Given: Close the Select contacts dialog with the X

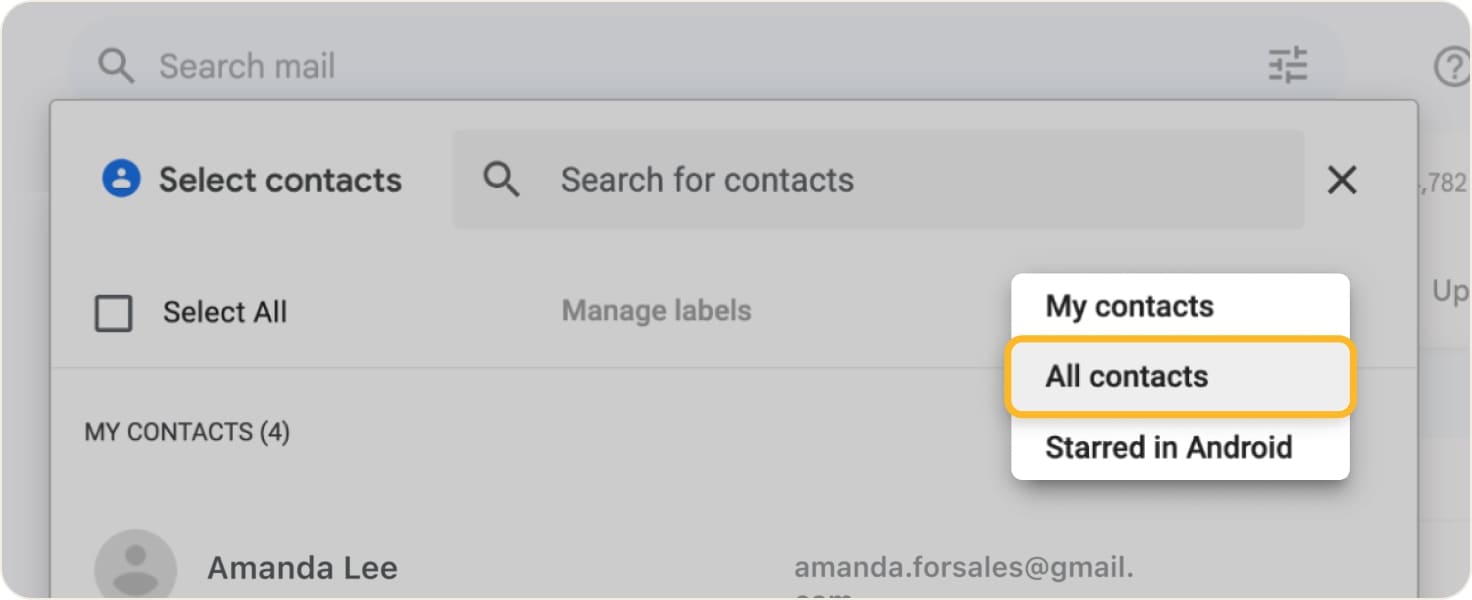Looking at the screenshot, I should (x=1341, y=180).
